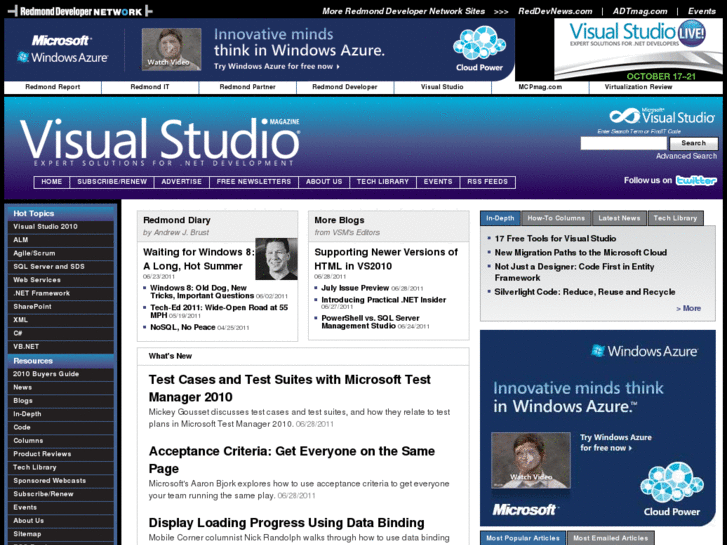Open Redmond Report site tab

[x=53, y=87]
